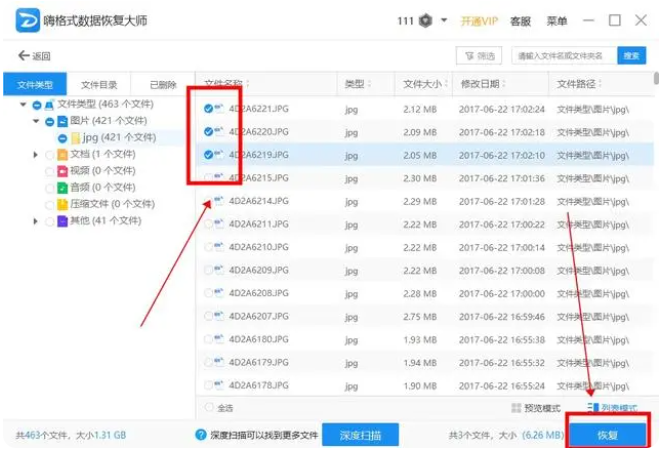Switch to 预览模式 preview mode
Image resolution: width=665 pixels, height=453 pixels.
[x=536, y=408]
